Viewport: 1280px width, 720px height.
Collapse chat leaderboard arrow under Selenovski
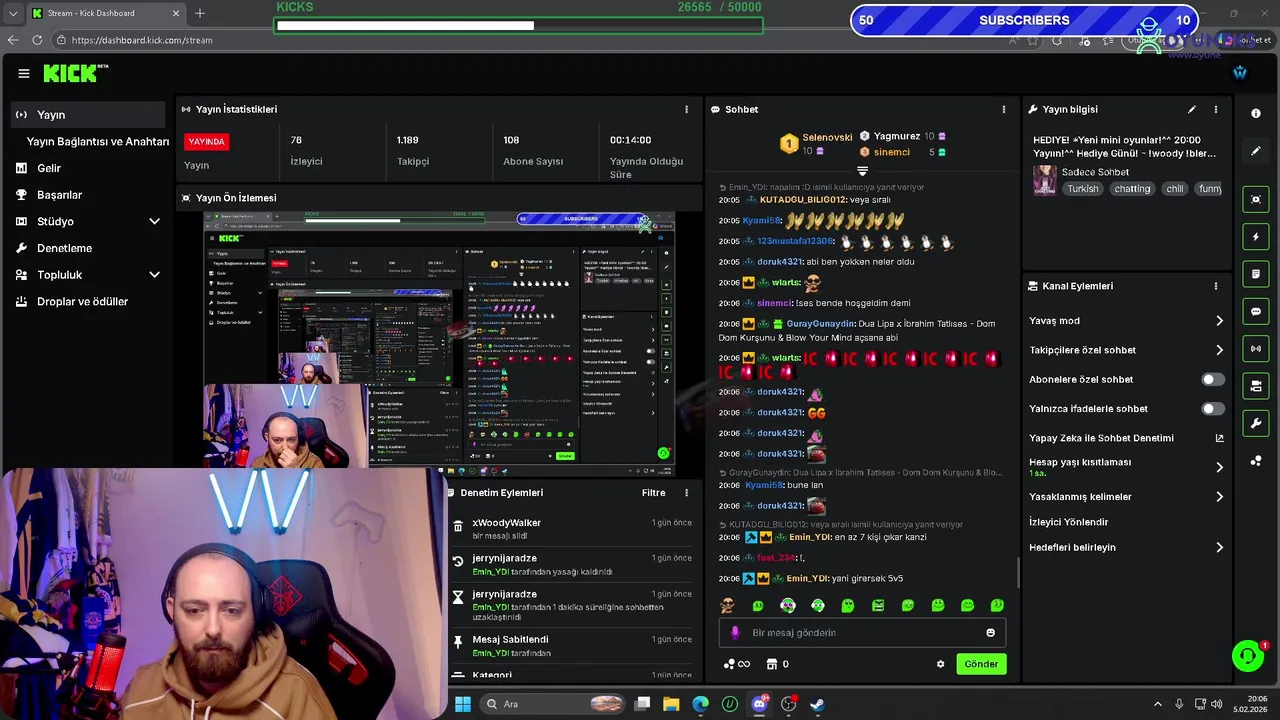[862, 172]
